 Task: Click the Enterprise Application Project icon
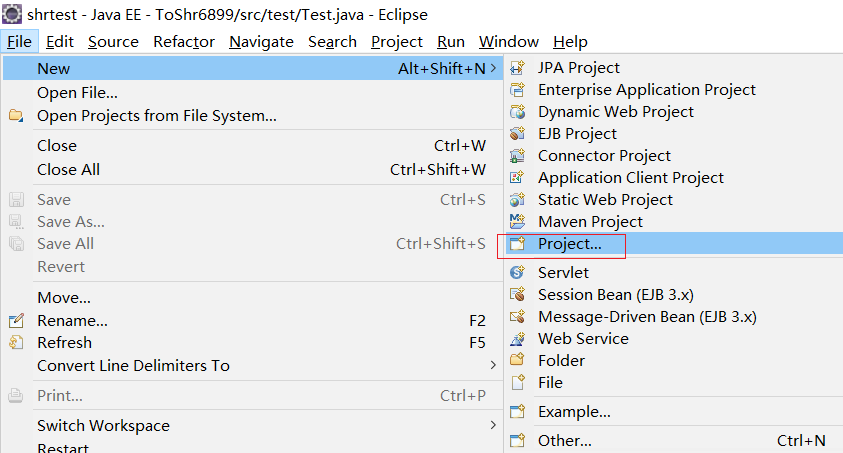tap(517, 90)
